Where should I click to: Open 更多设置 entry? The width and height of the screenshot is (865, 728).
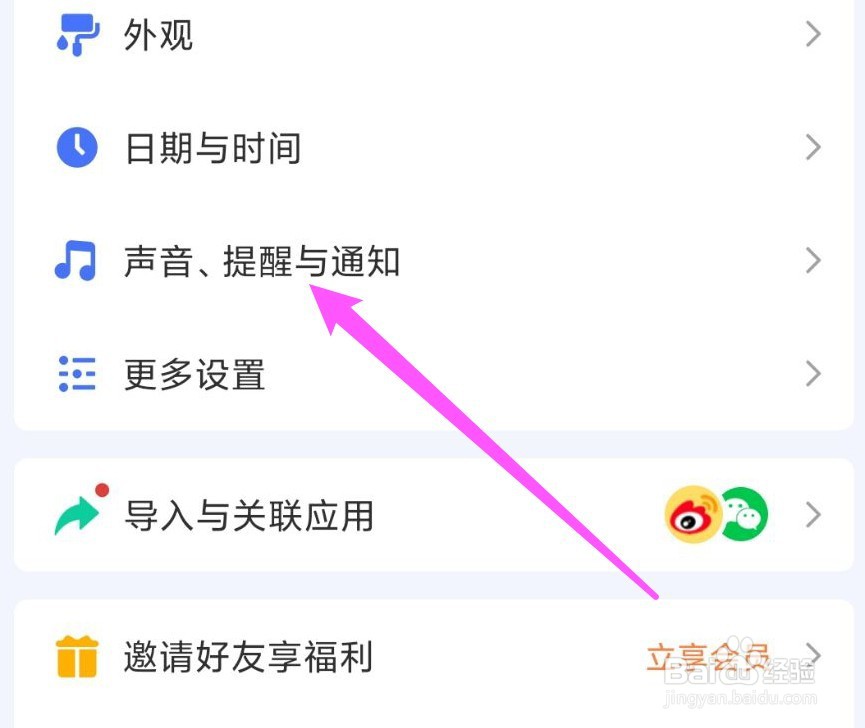coord(434,374)
